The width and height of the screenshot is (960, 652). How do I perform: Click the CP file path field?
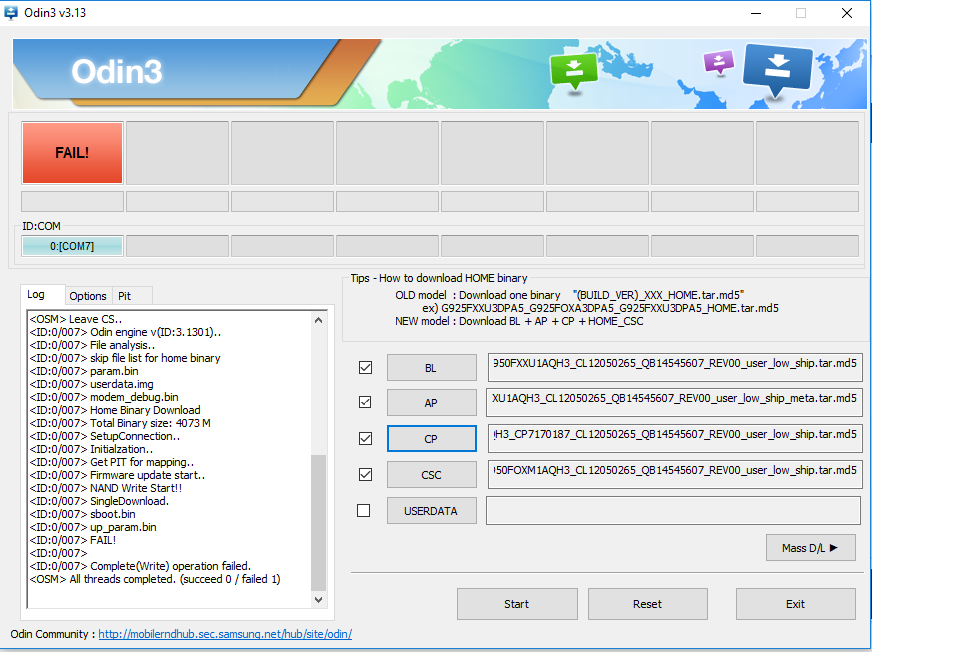coord(675,438)
